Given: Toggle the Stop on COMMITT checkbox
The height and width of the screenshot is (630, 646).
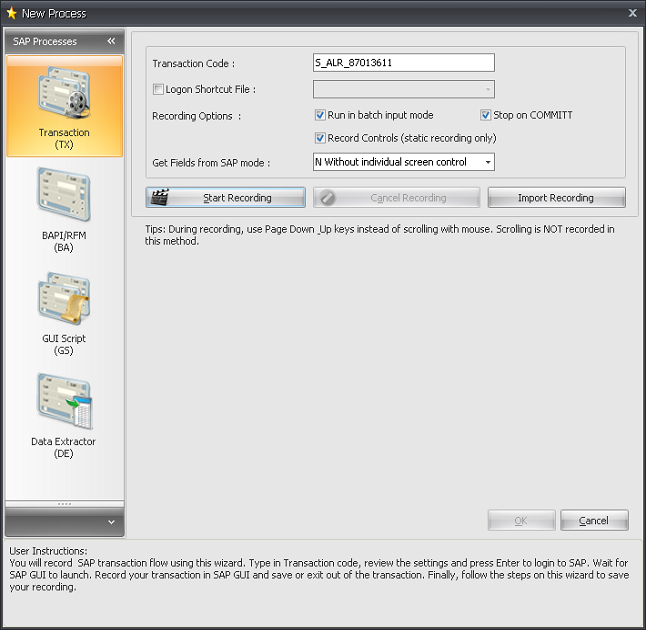Looking at the screenshot, I should click(486, 115).
